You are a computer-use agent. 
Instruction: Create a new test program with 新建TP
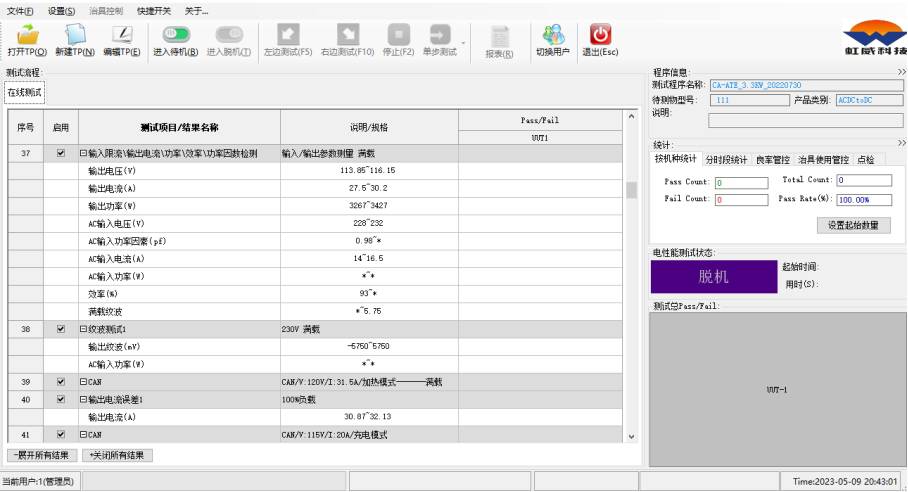click(x=75, y=41)
